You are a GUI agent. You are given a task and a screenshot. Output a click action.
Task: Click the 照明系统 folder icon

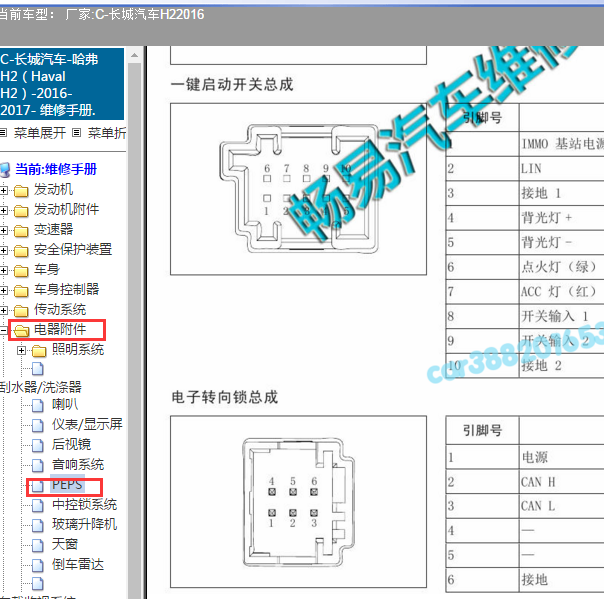point(39,351)
